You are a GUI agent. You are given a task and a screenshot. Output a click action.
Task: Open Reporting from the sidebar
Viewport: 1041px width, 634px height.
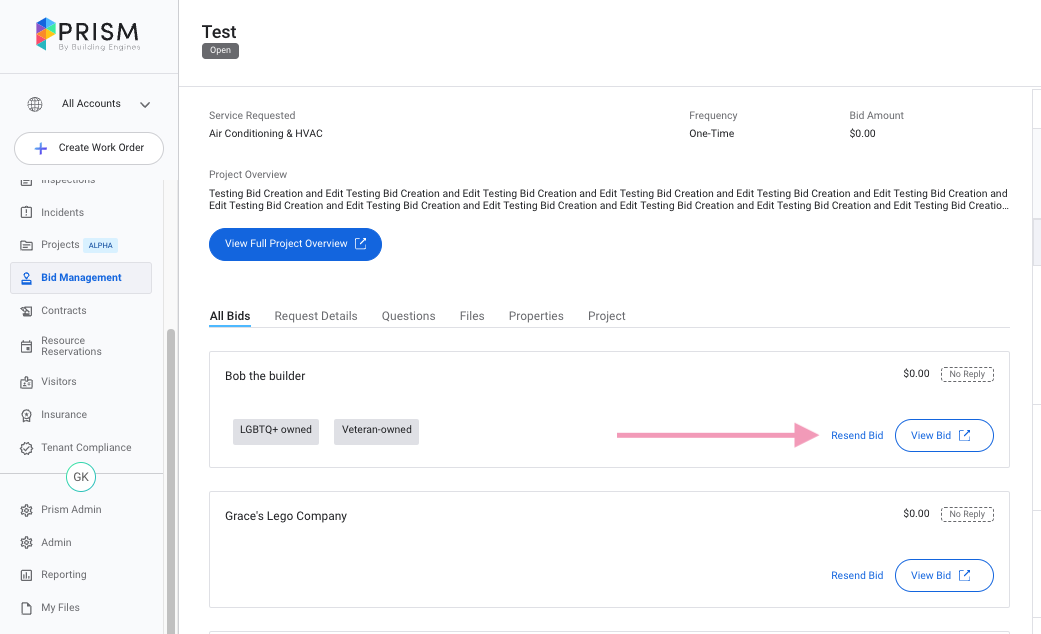click(64, 574)
